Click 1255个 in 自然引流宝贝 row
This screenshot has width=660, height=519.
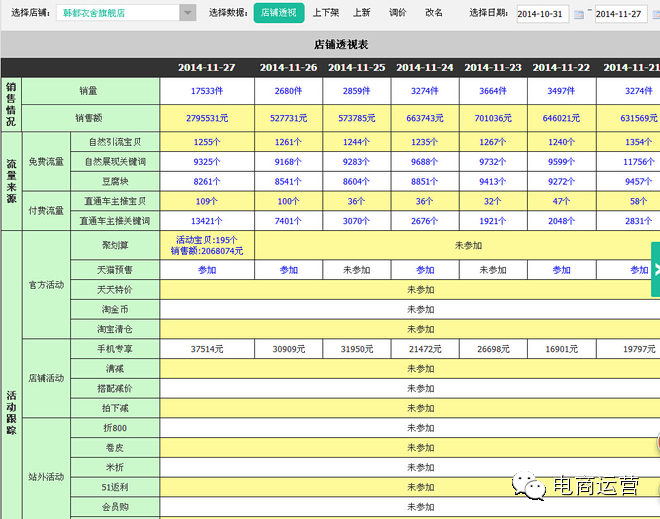click(x=207, y=142)
